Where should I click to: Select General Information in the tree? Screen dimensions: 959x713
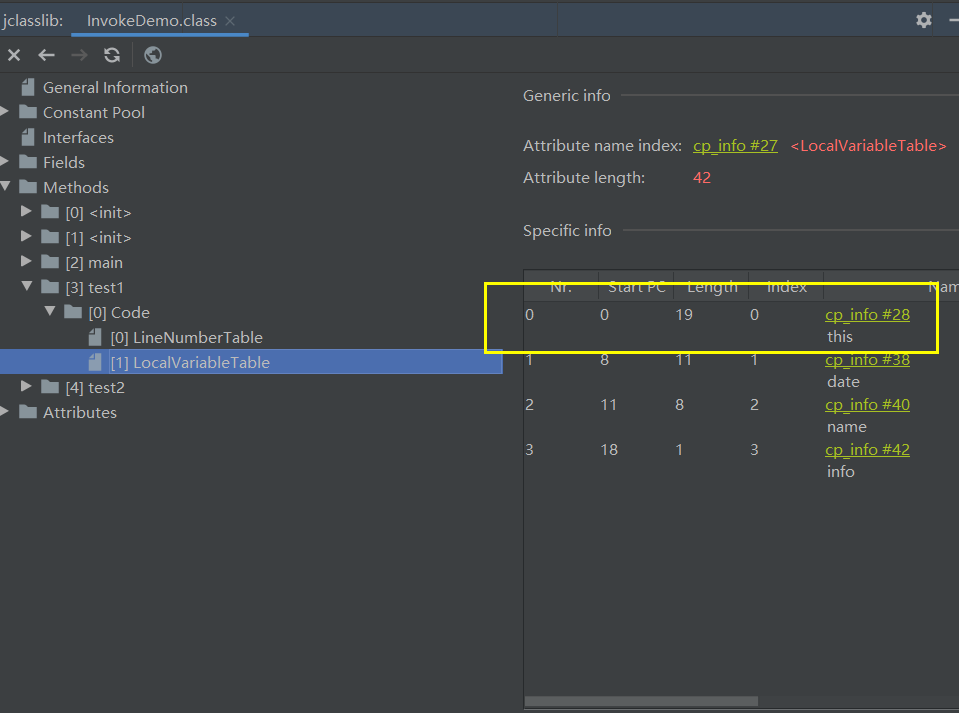click(x=115, y=87)
